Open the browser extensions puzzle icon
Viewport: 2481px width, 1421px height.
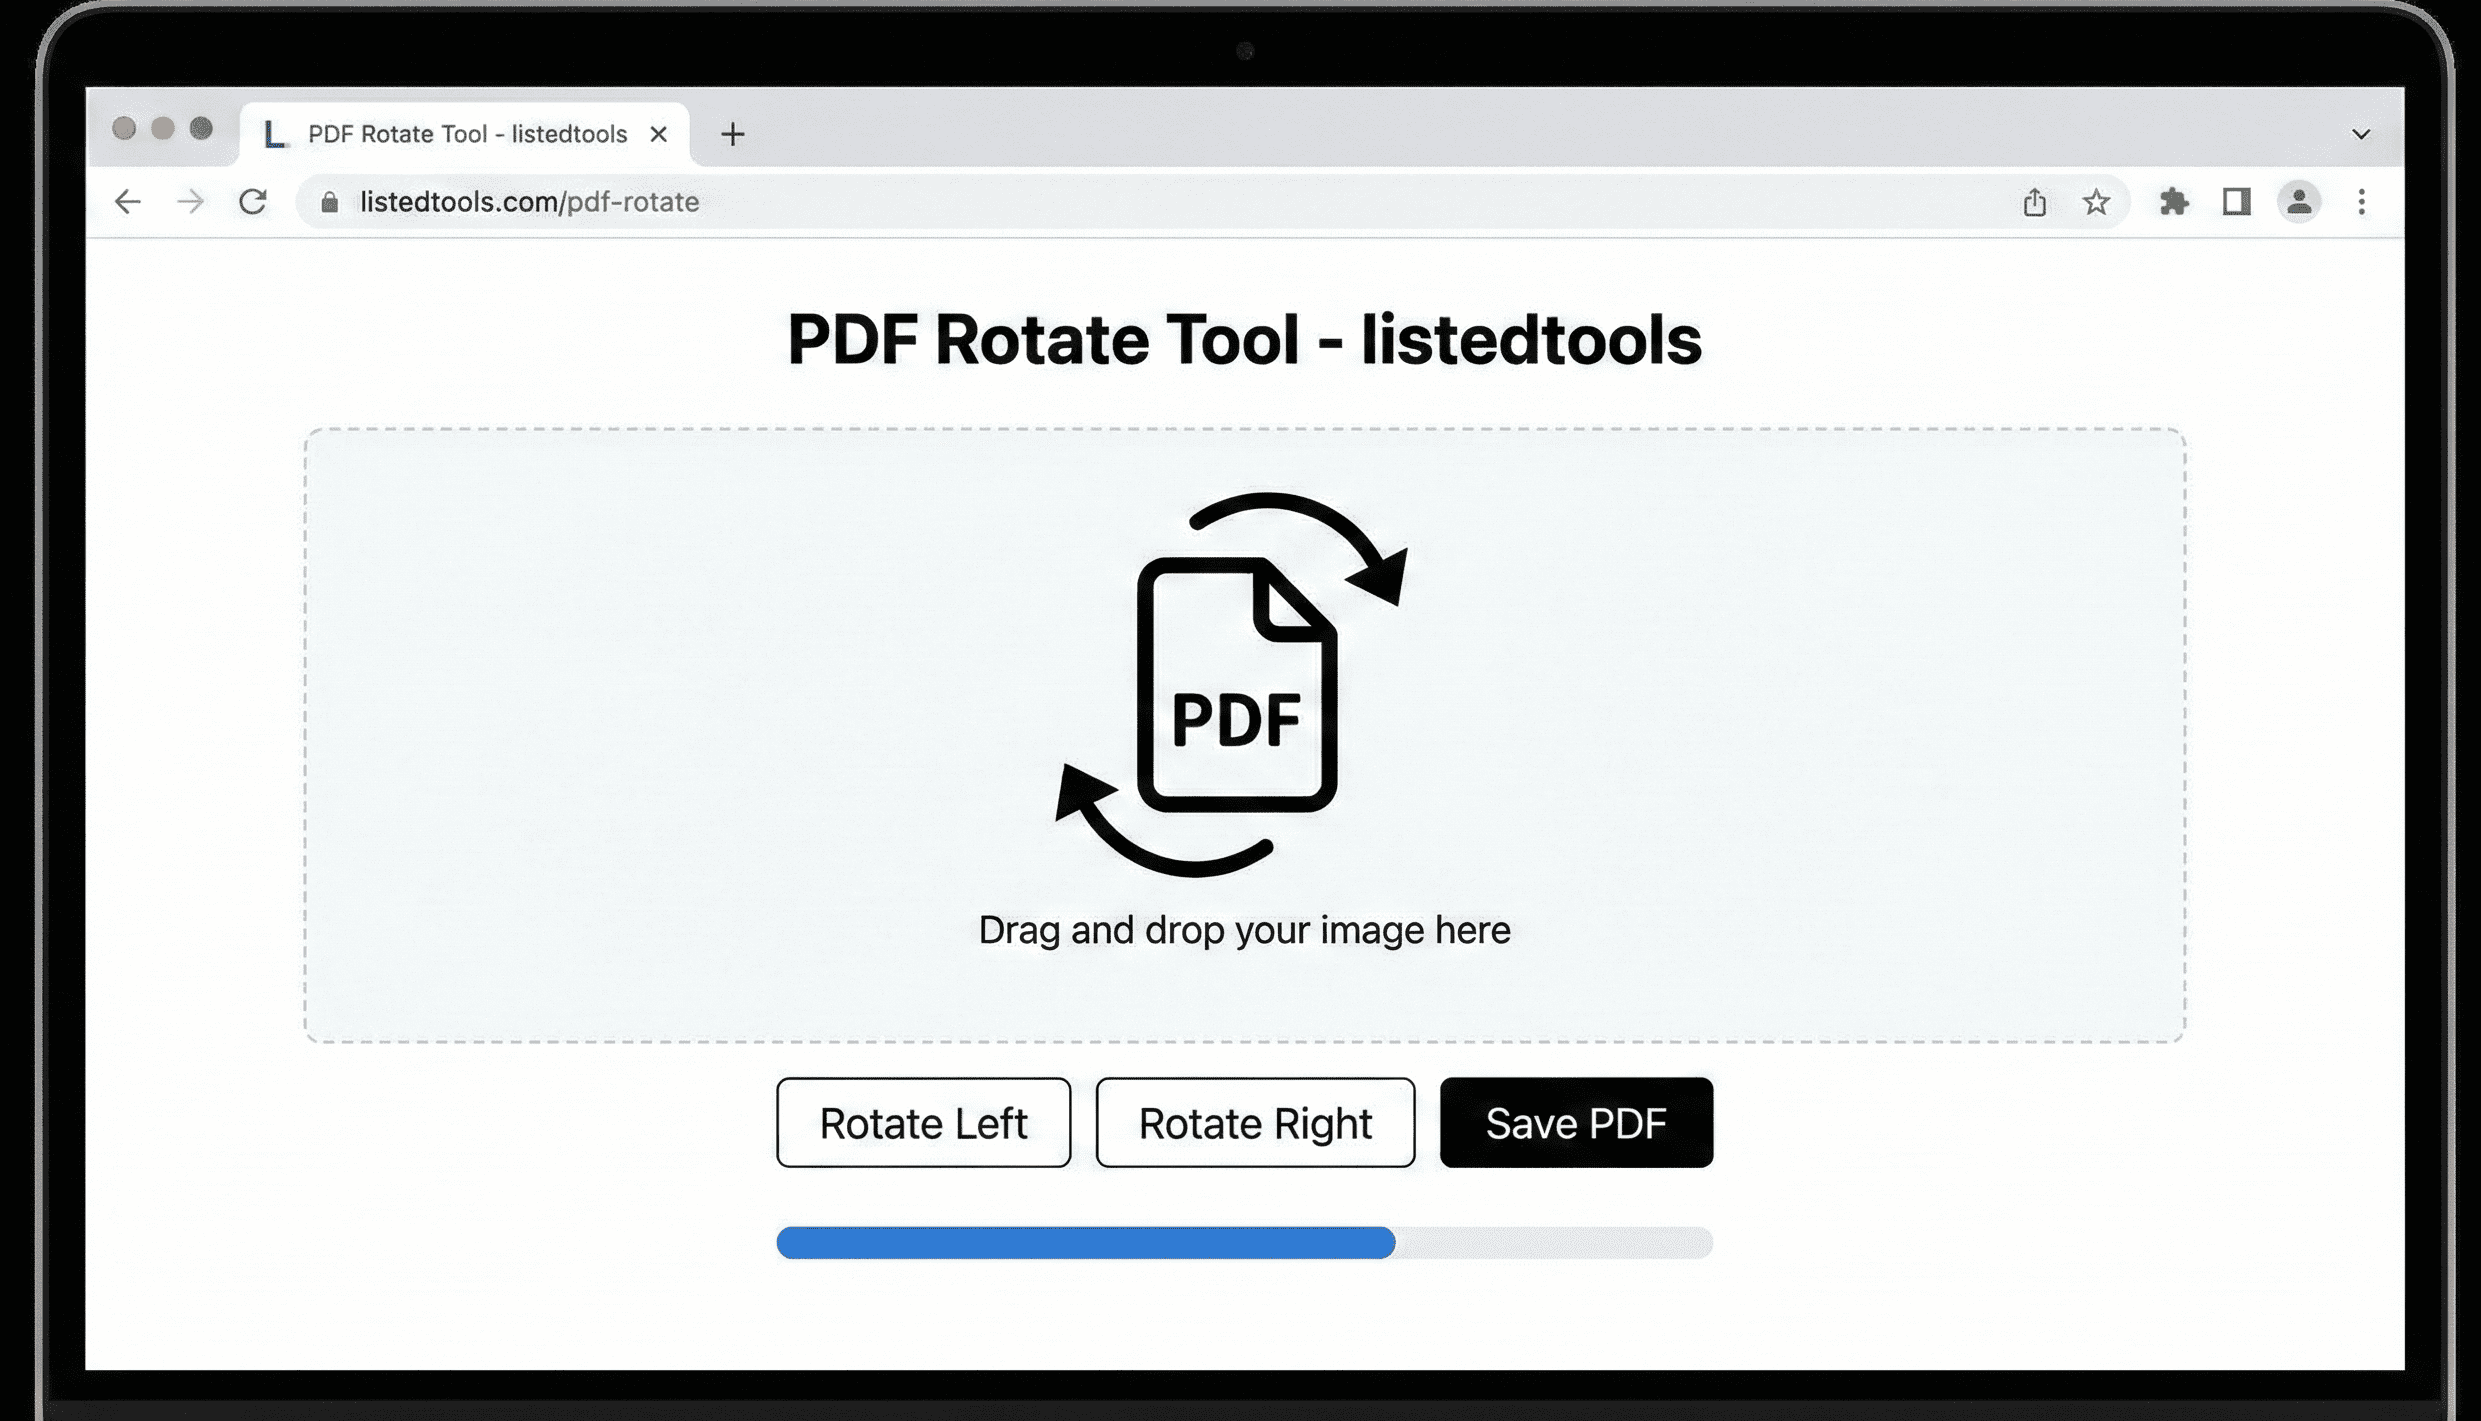click(2176, 202)
